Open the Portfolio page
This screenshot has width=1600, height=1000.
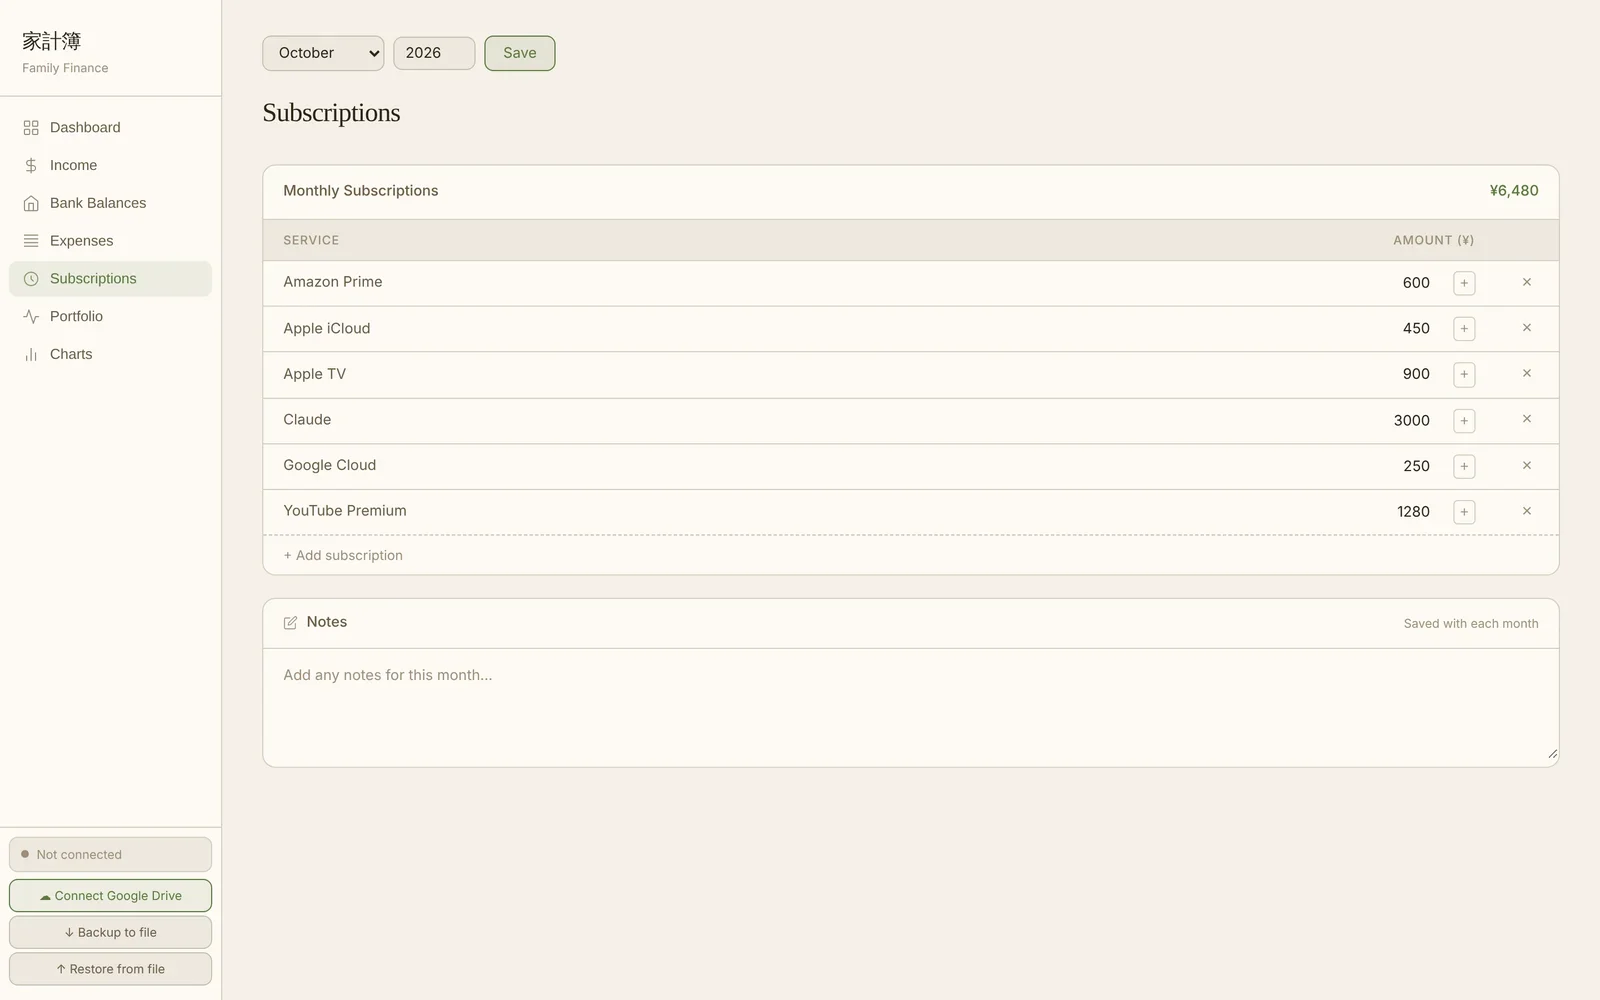click(110, 317)
